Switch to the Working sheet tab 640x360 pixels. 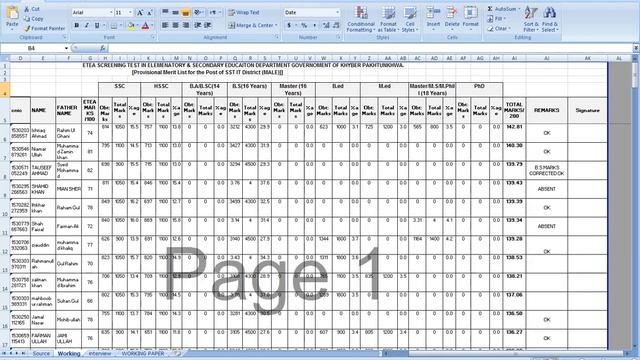[x=69, y=353]
